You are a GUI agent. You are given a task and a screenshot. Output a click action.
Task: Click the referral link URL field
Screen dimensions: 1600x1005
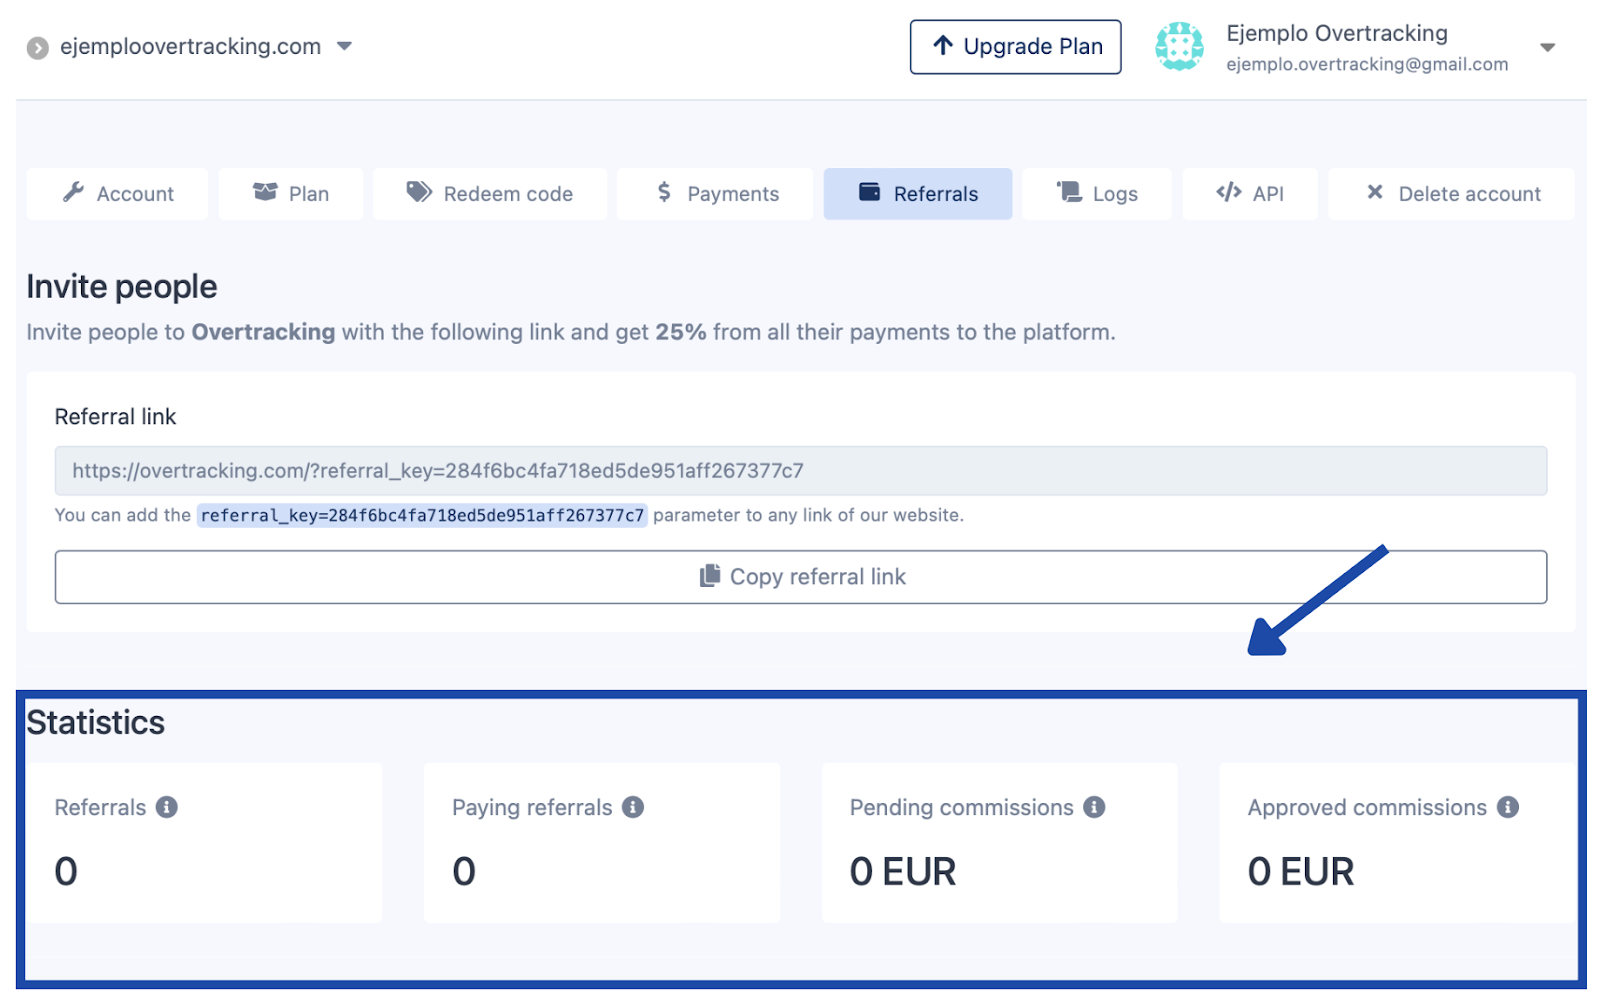pyautogui.click(x=801, y=471)
